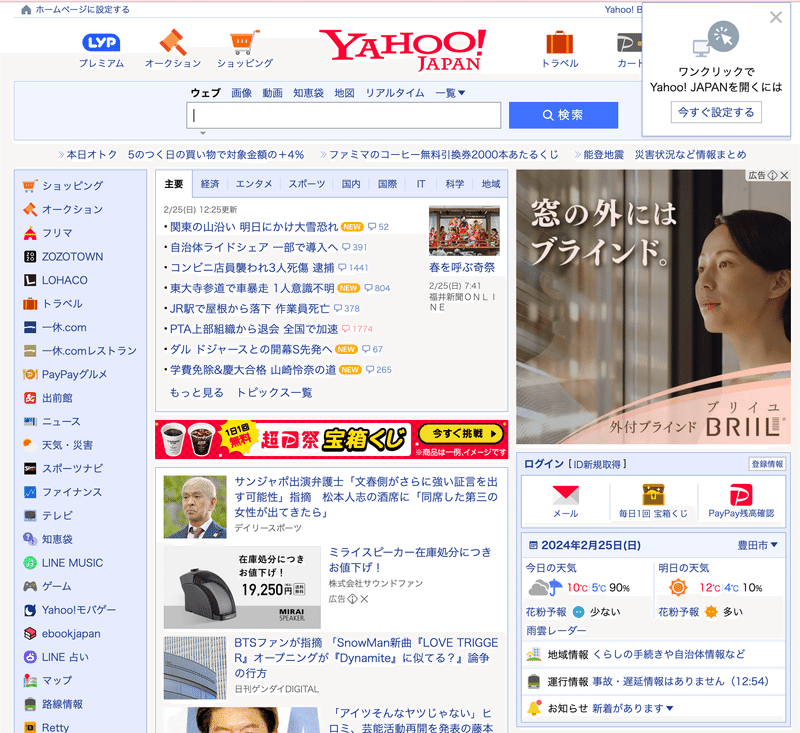Open the Travel suitcase icon in header
The image size is (800, 733).
[x=560, y=43]
